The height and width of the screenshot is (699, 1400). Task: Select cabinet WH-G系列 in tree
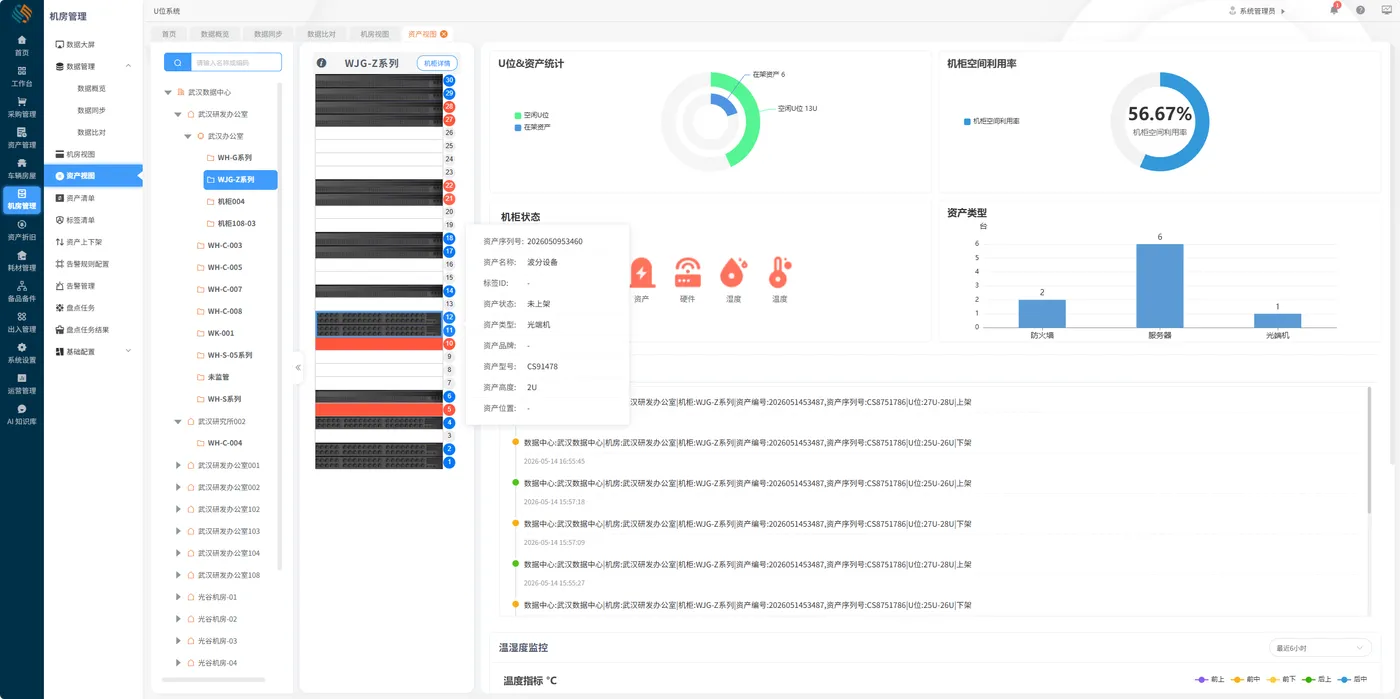coord(234,158)
